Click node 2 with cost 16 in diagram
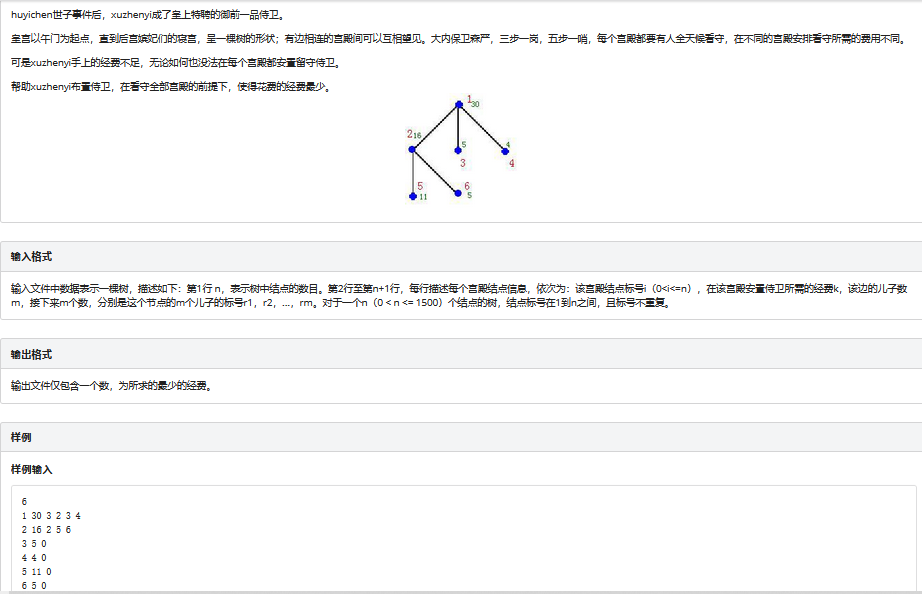 [412, 149]
